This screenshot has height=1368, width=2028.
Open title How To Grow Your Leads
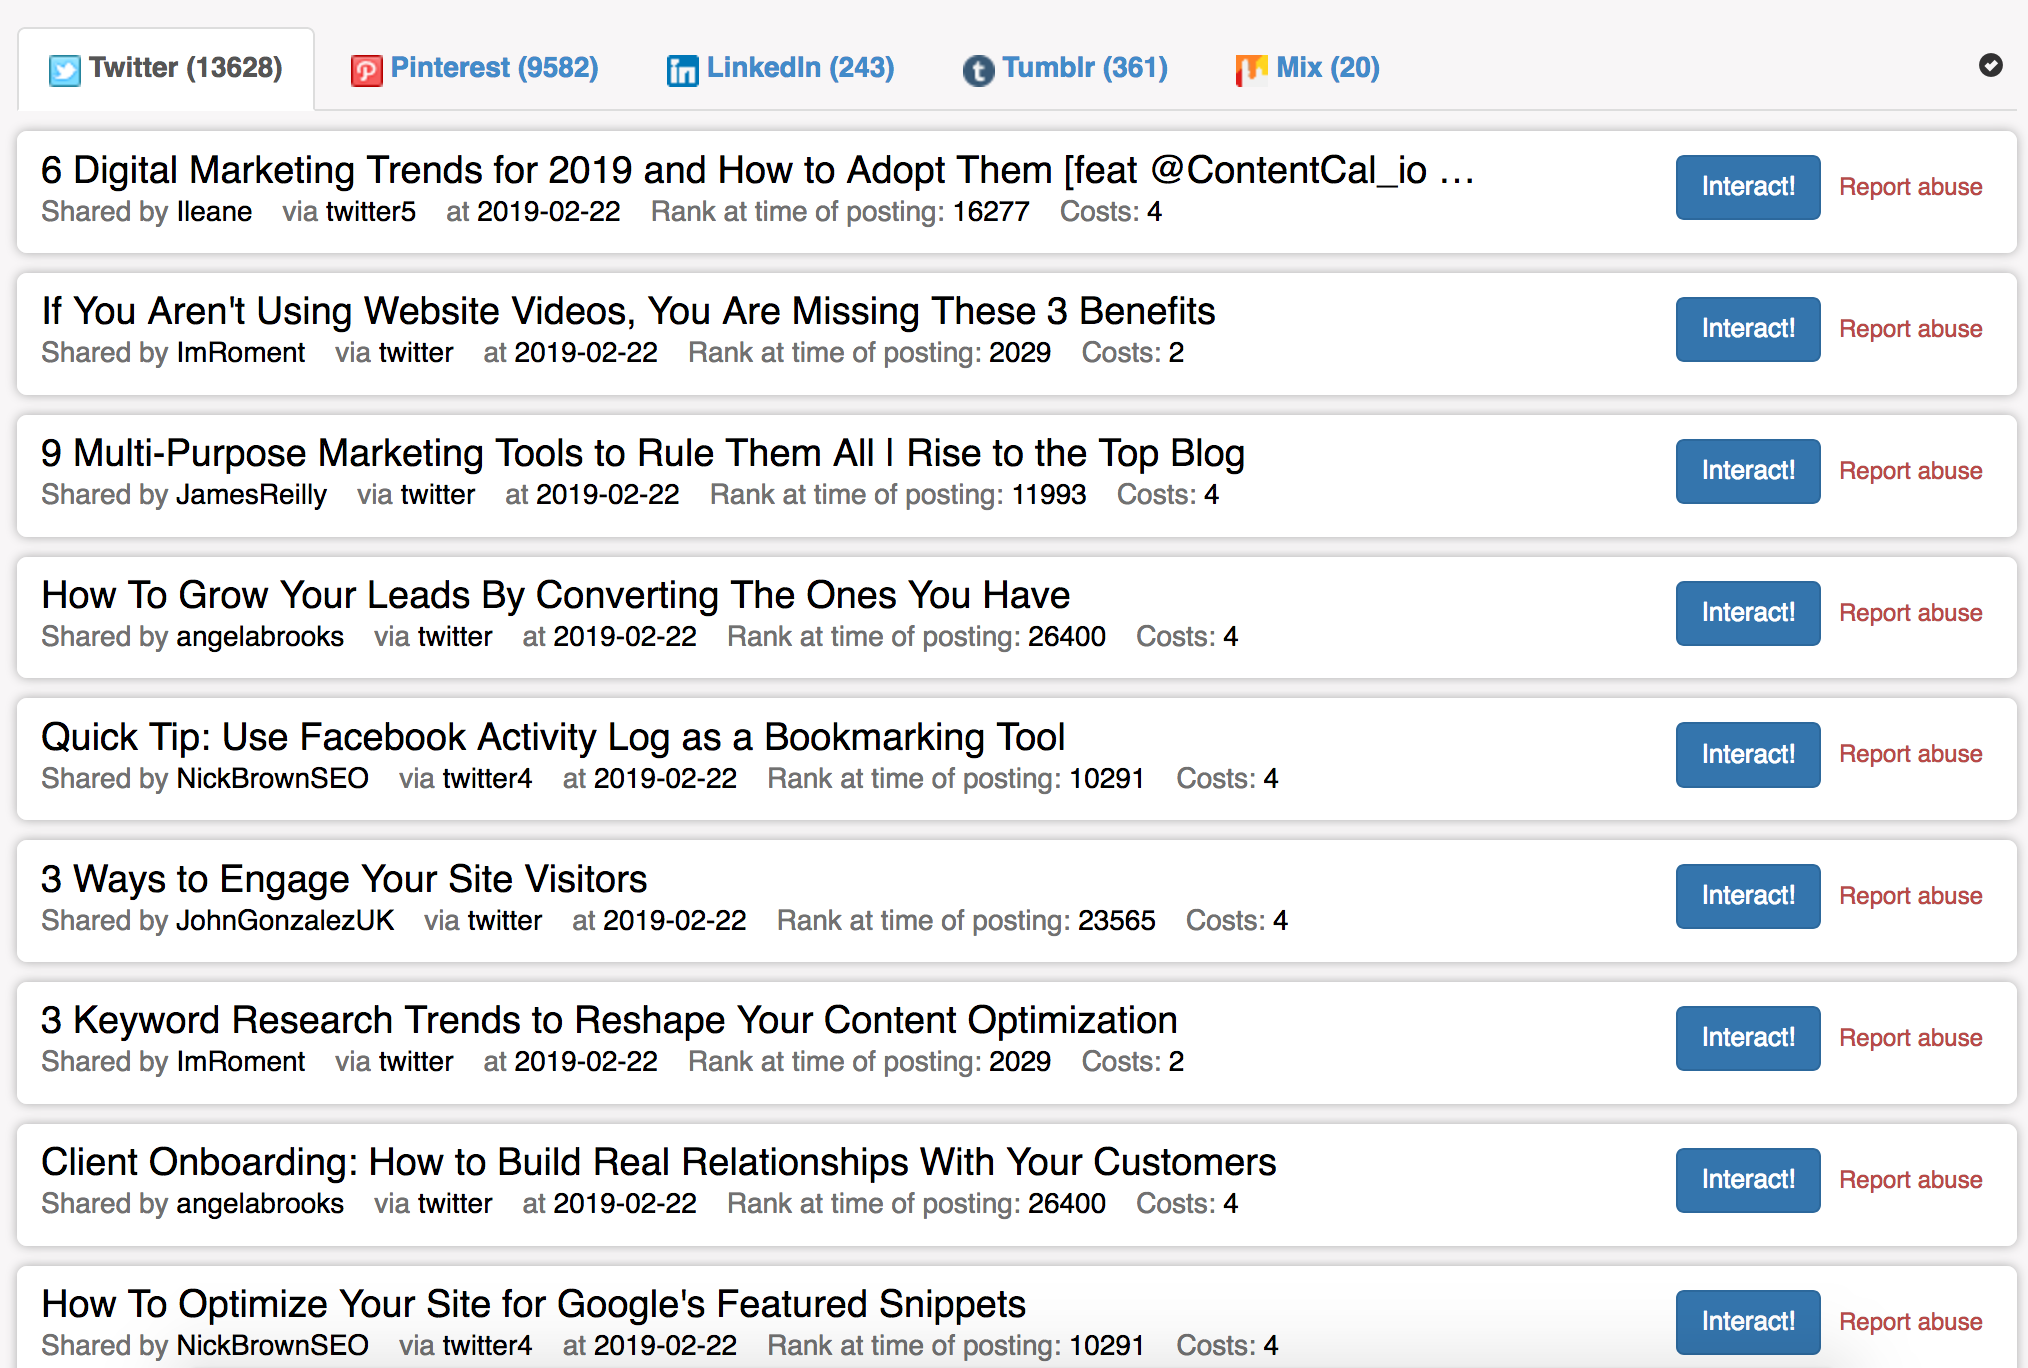(x=556, y=595)
